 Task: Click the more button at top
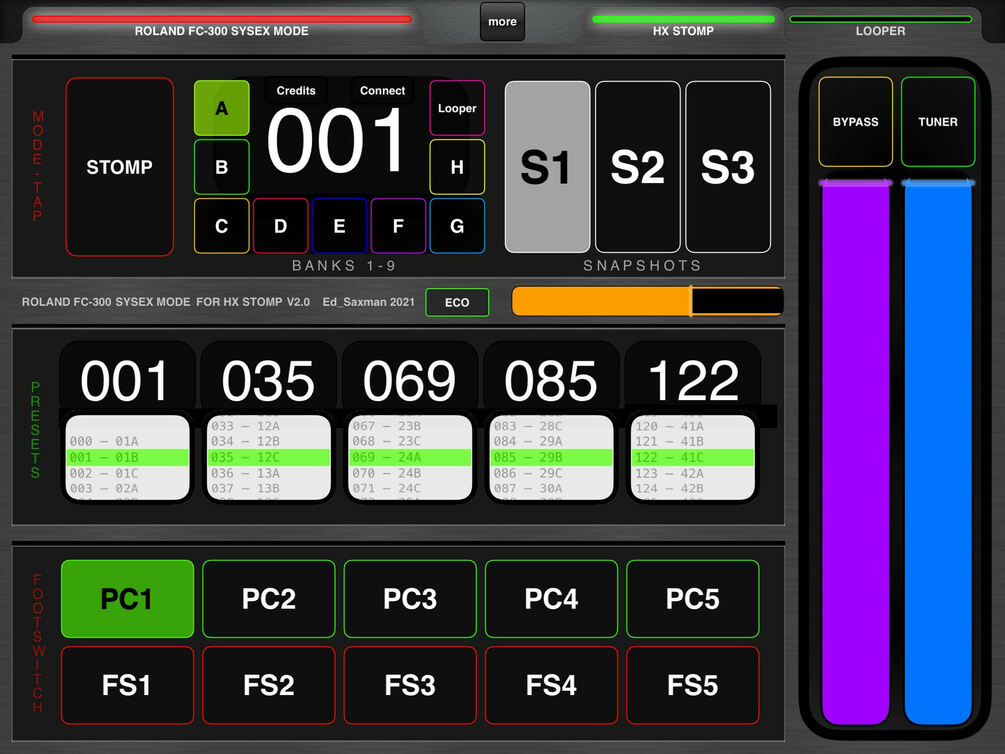coord(502,22)
